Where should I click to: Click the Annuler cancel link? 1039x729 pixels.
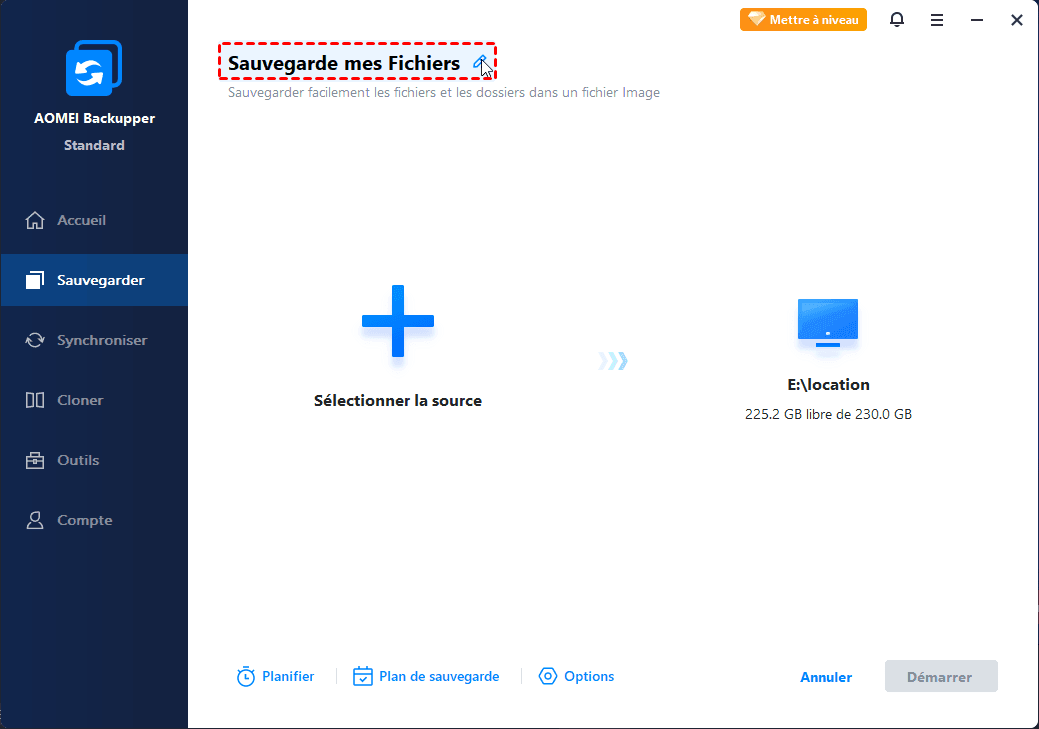click(x=826, y=677)
